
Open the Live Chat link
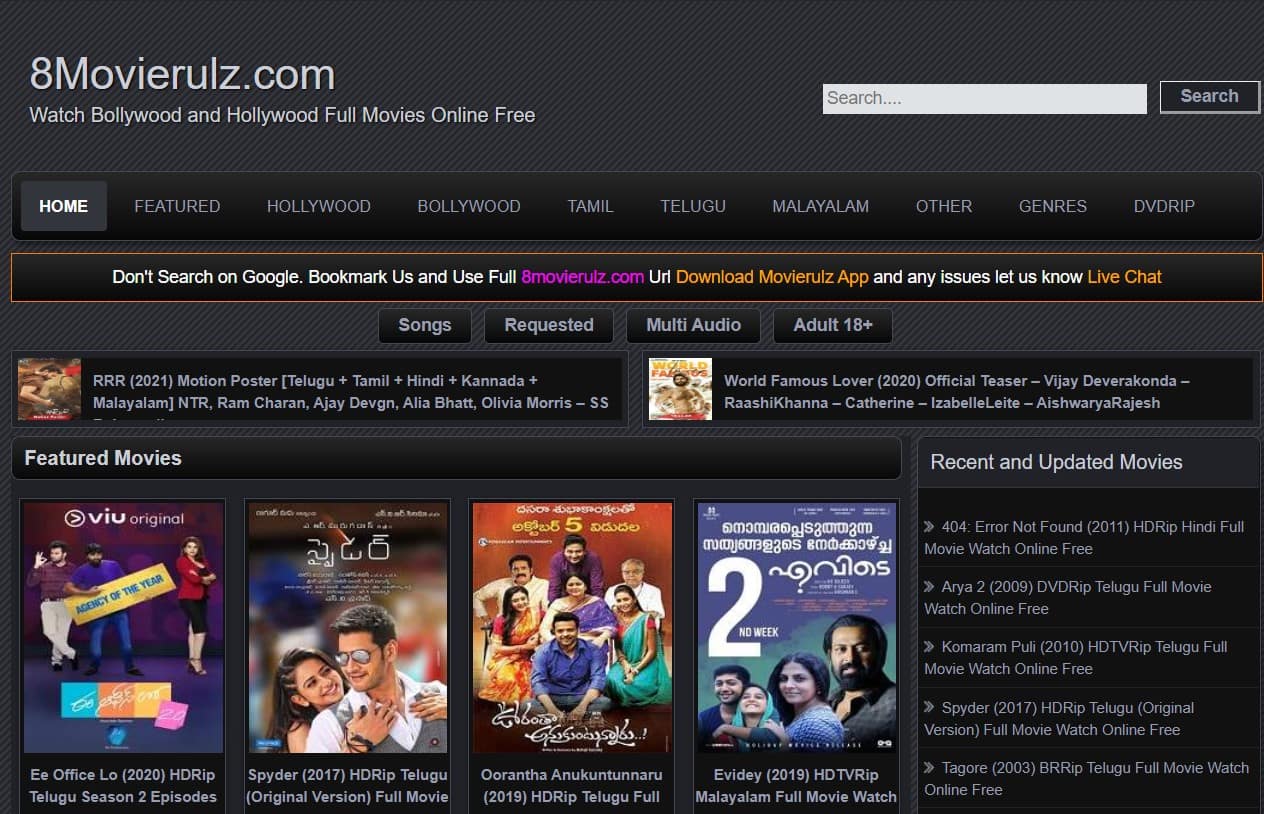1125,277
